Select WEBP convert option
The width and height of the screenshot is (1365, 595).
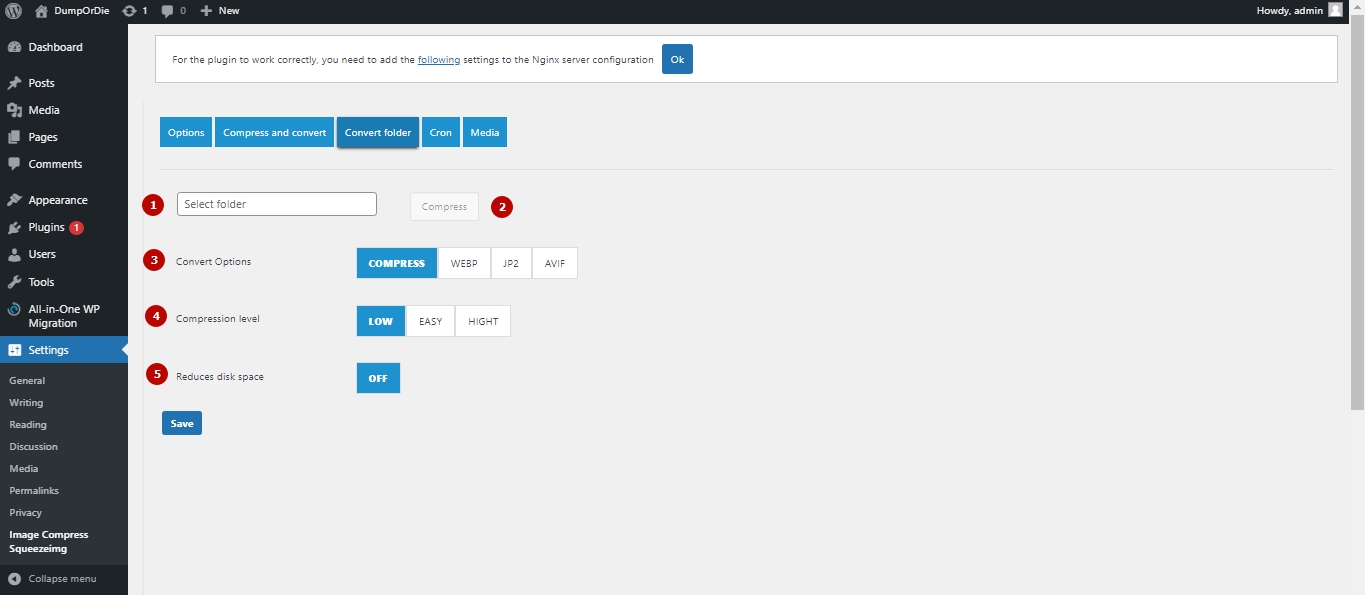[x=464, y=263]
